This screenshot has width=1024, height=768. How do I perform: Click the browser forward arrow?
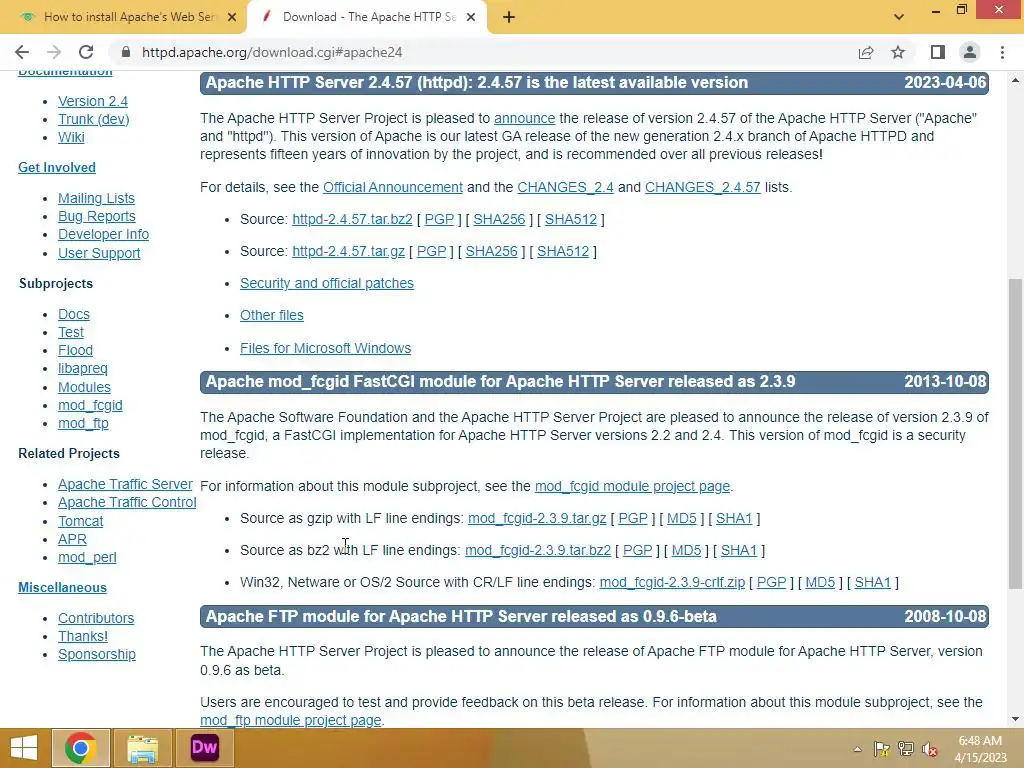pyautogui.click(x=54, y=52)
